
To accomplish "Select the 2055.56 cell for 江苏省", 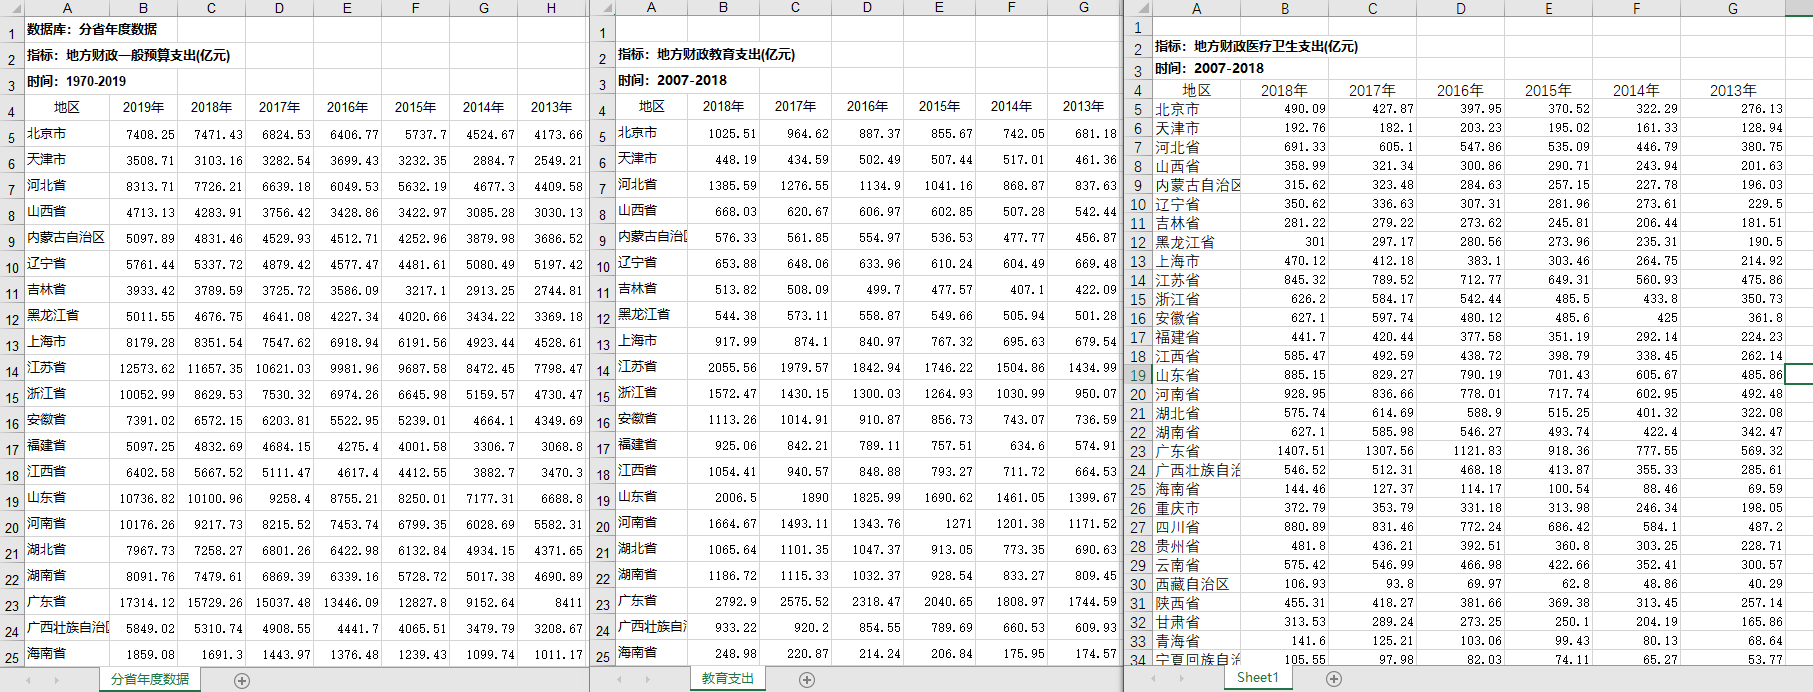I will [x=723, y=367].
